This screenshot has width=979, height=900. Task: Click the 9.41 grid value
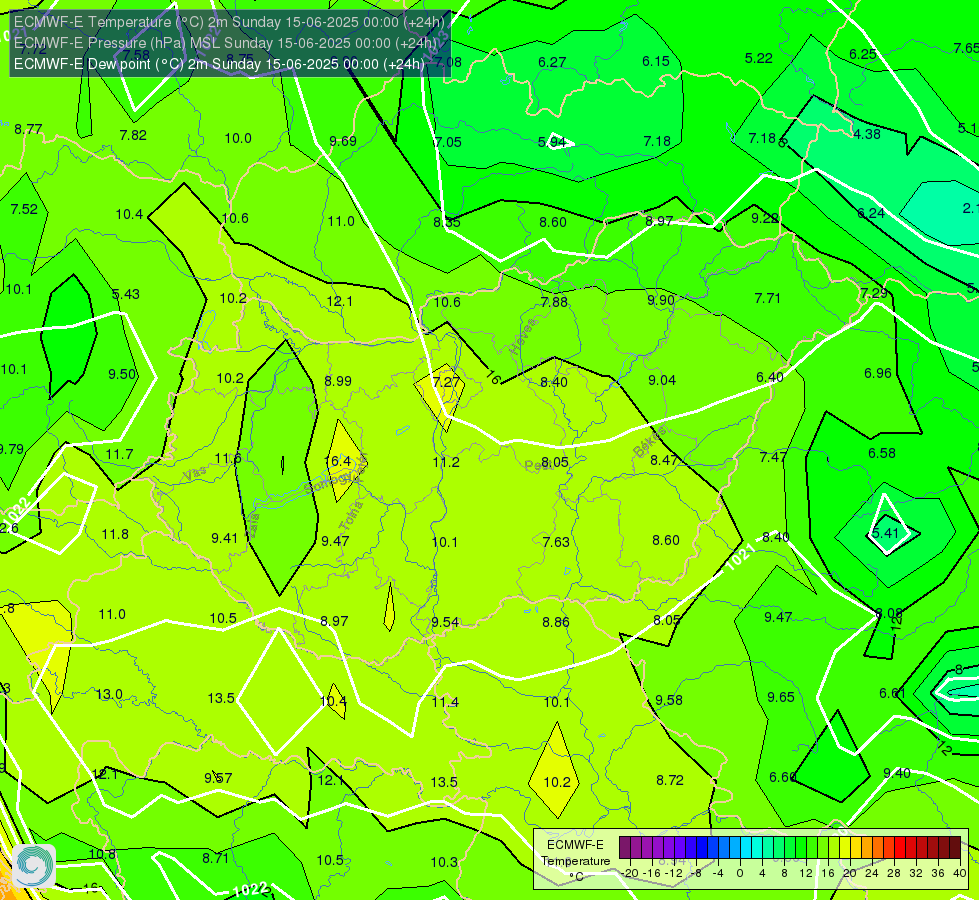pos(224,538)
